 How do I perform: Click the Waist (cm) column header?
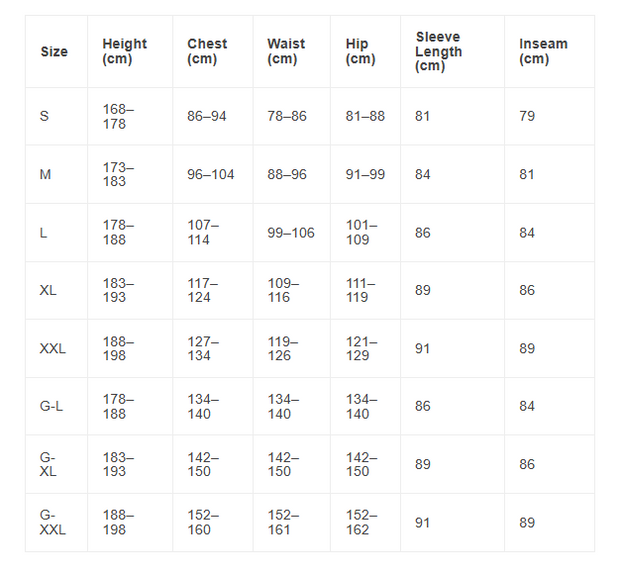pyautogui.click(x=286, y=51)
